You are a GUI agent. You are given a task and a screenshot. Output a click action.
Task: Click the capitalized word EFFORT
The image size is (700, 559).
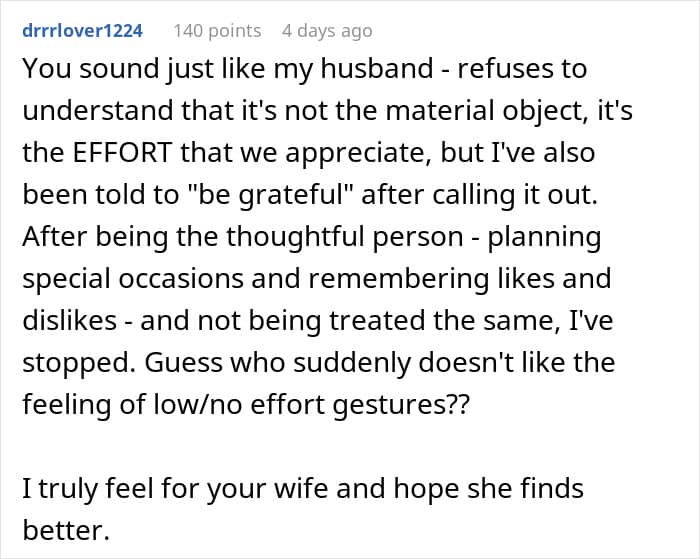pos(122,152)
